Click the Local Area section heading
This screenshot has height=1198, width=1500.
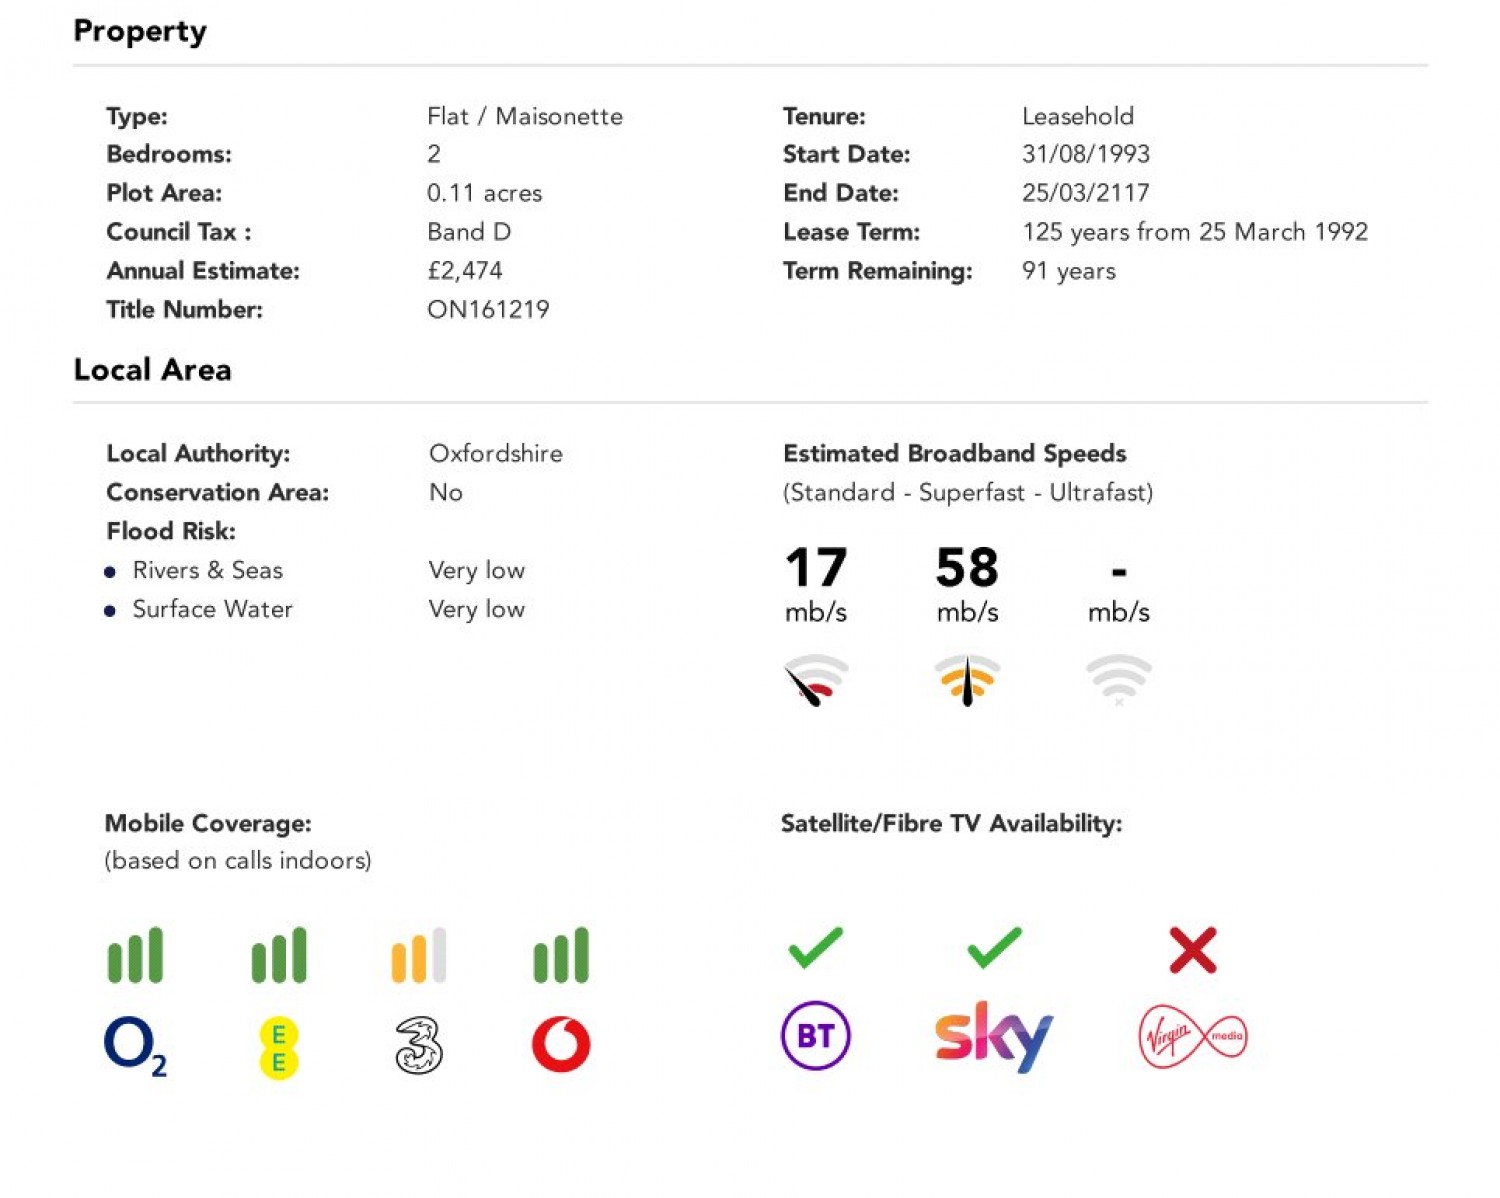152,370
